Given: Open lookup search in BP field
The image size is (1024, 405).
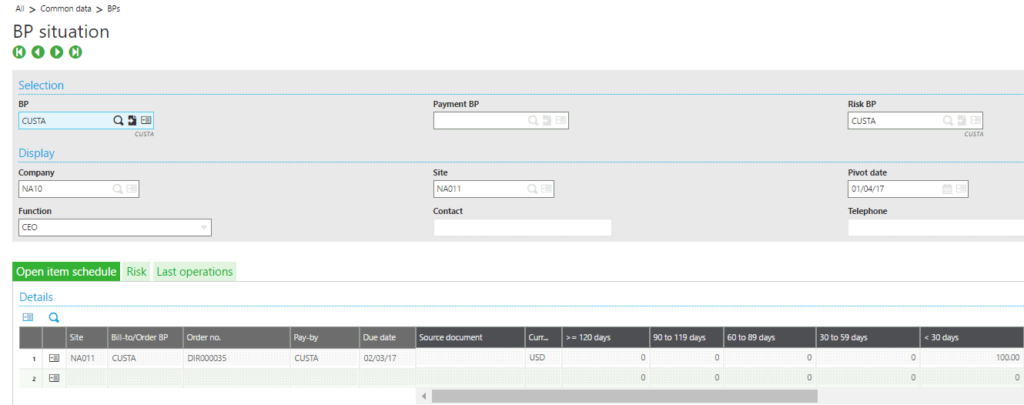Looking at the screenshot, I should (118, 121).
